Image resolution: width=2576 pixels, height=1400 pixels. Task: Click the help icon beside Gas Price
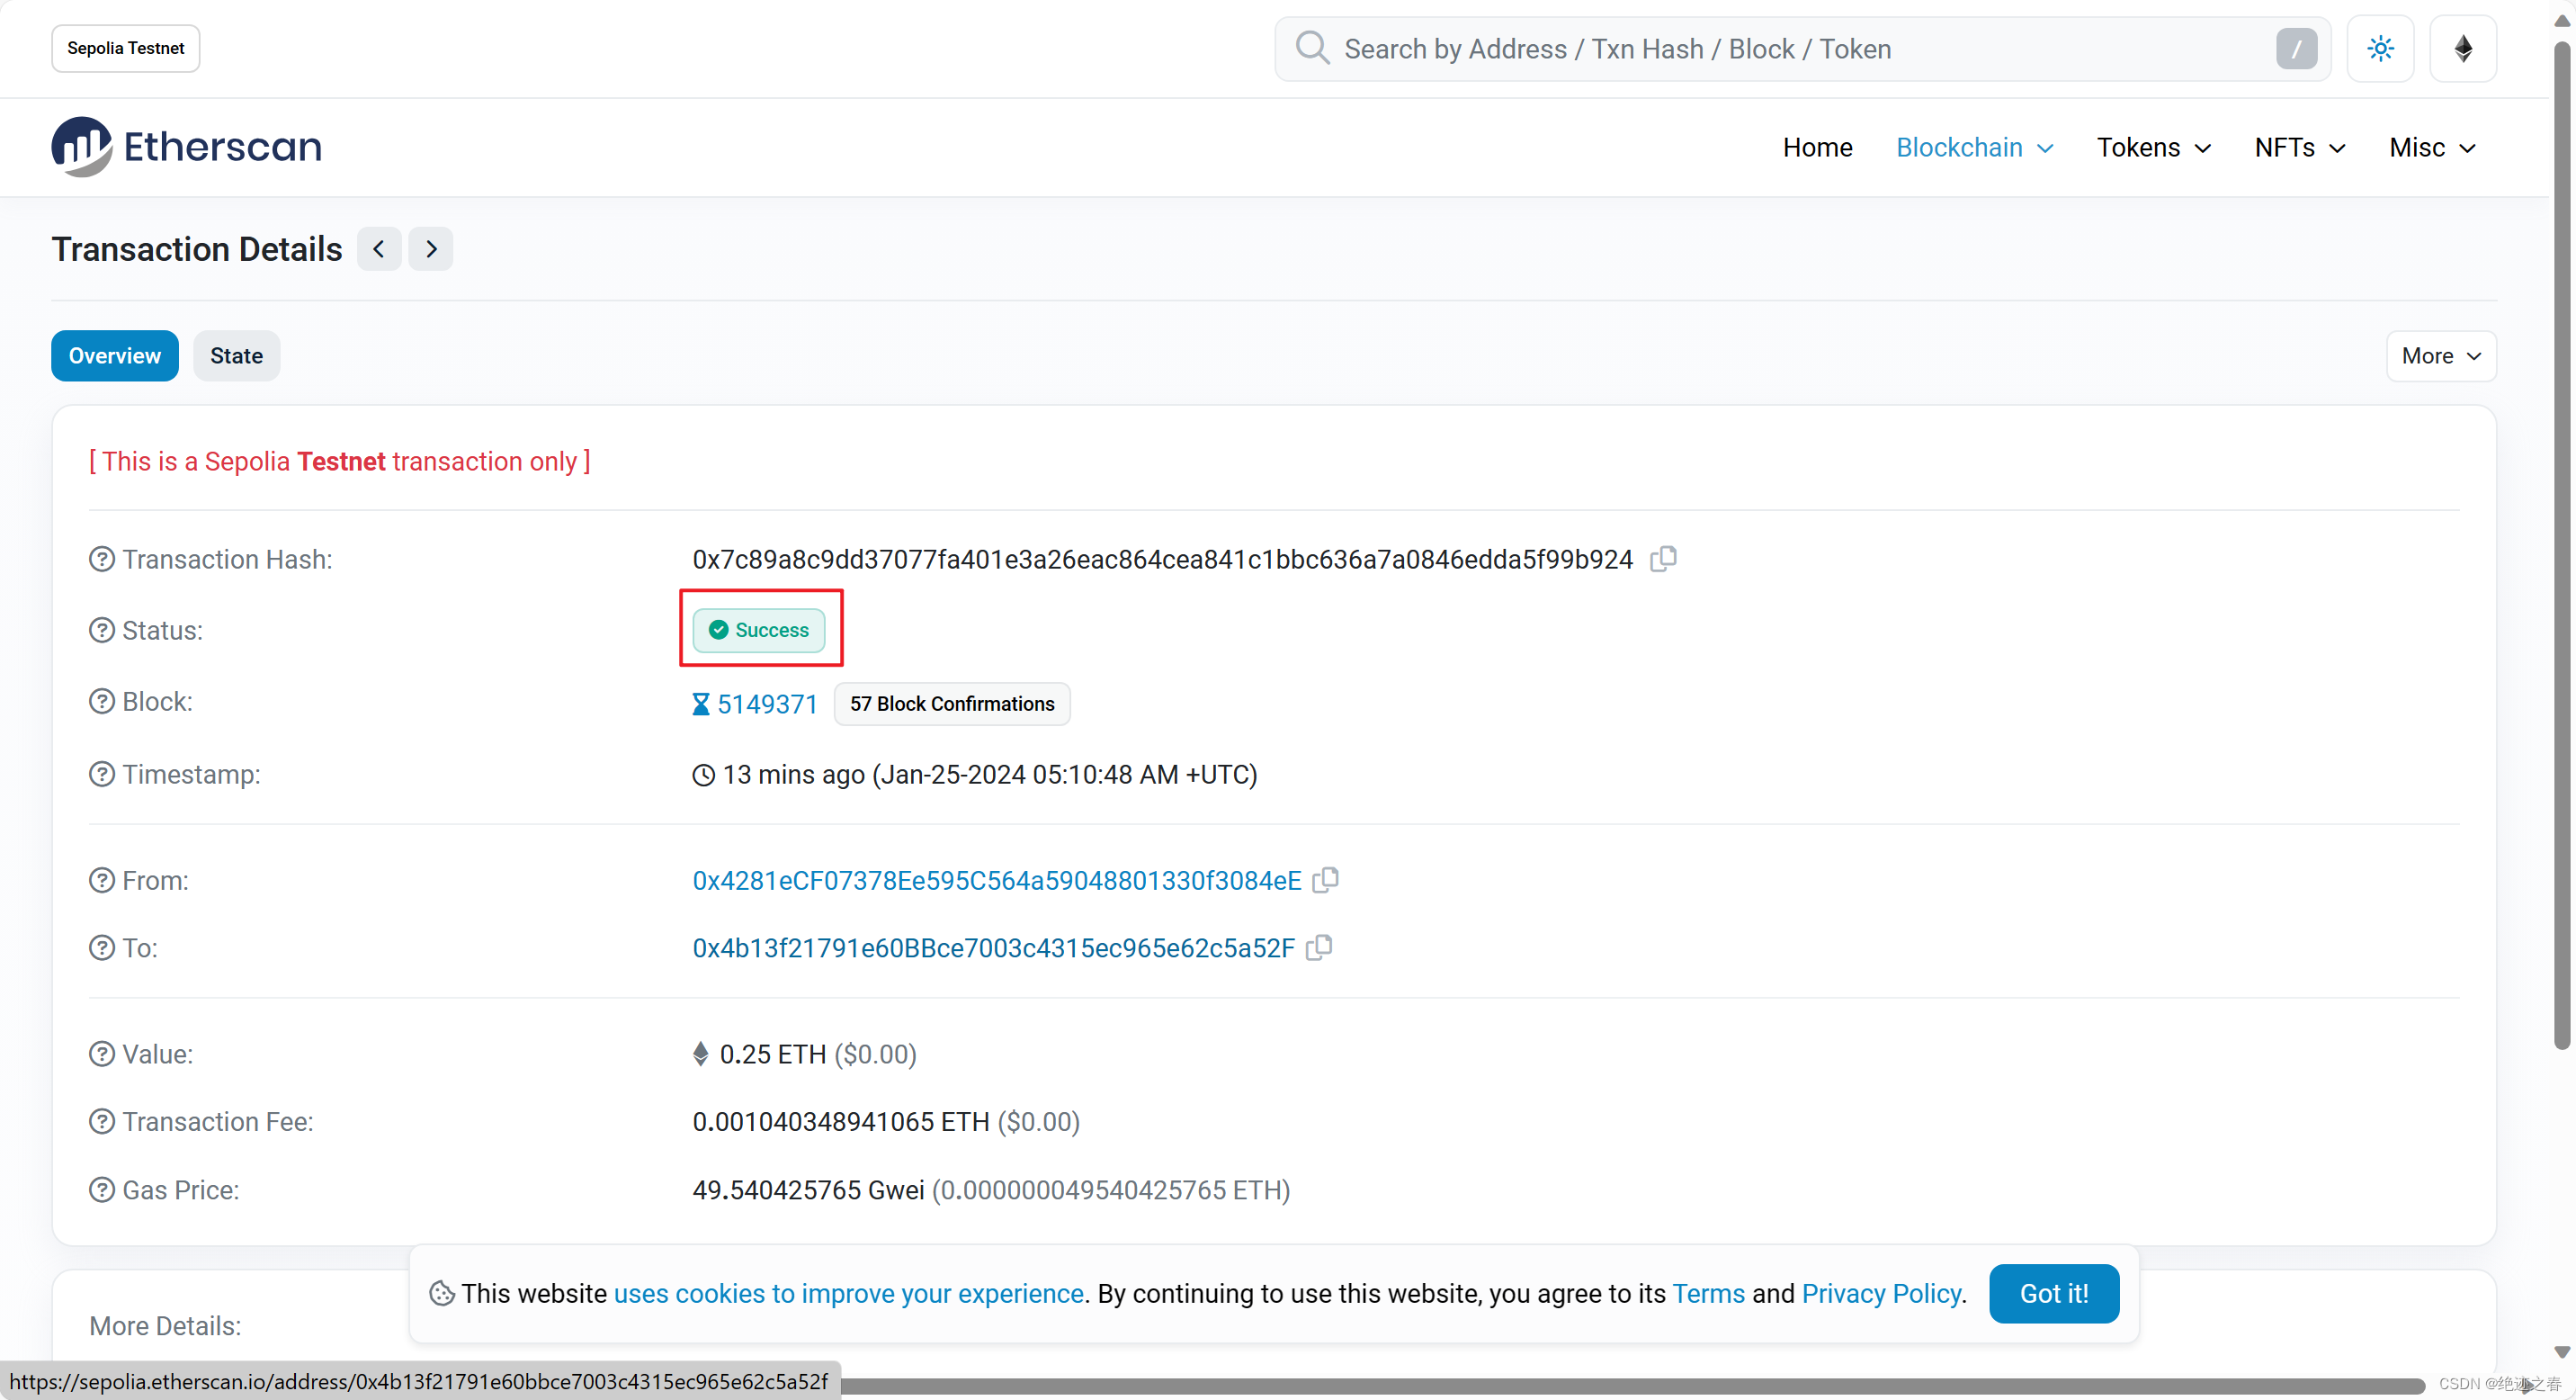[x=102, y=1190]
